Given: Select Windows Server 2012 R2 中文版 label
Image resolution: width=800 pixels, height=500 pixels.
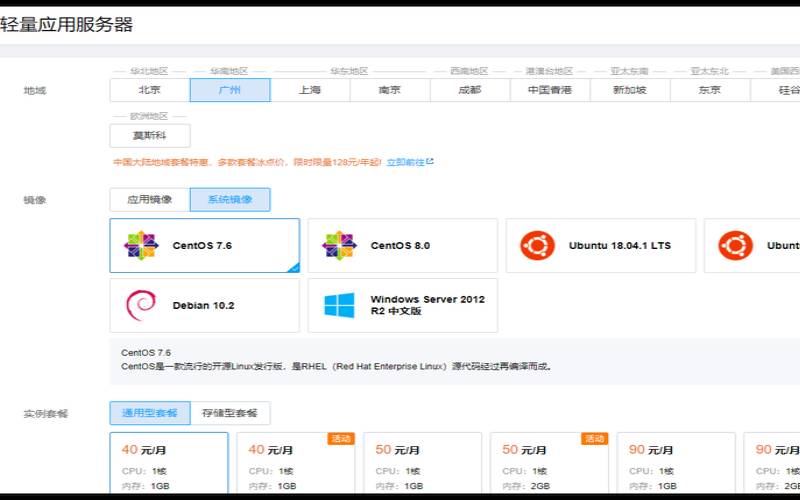Looking at the screenshot, I should pos(428,305).
